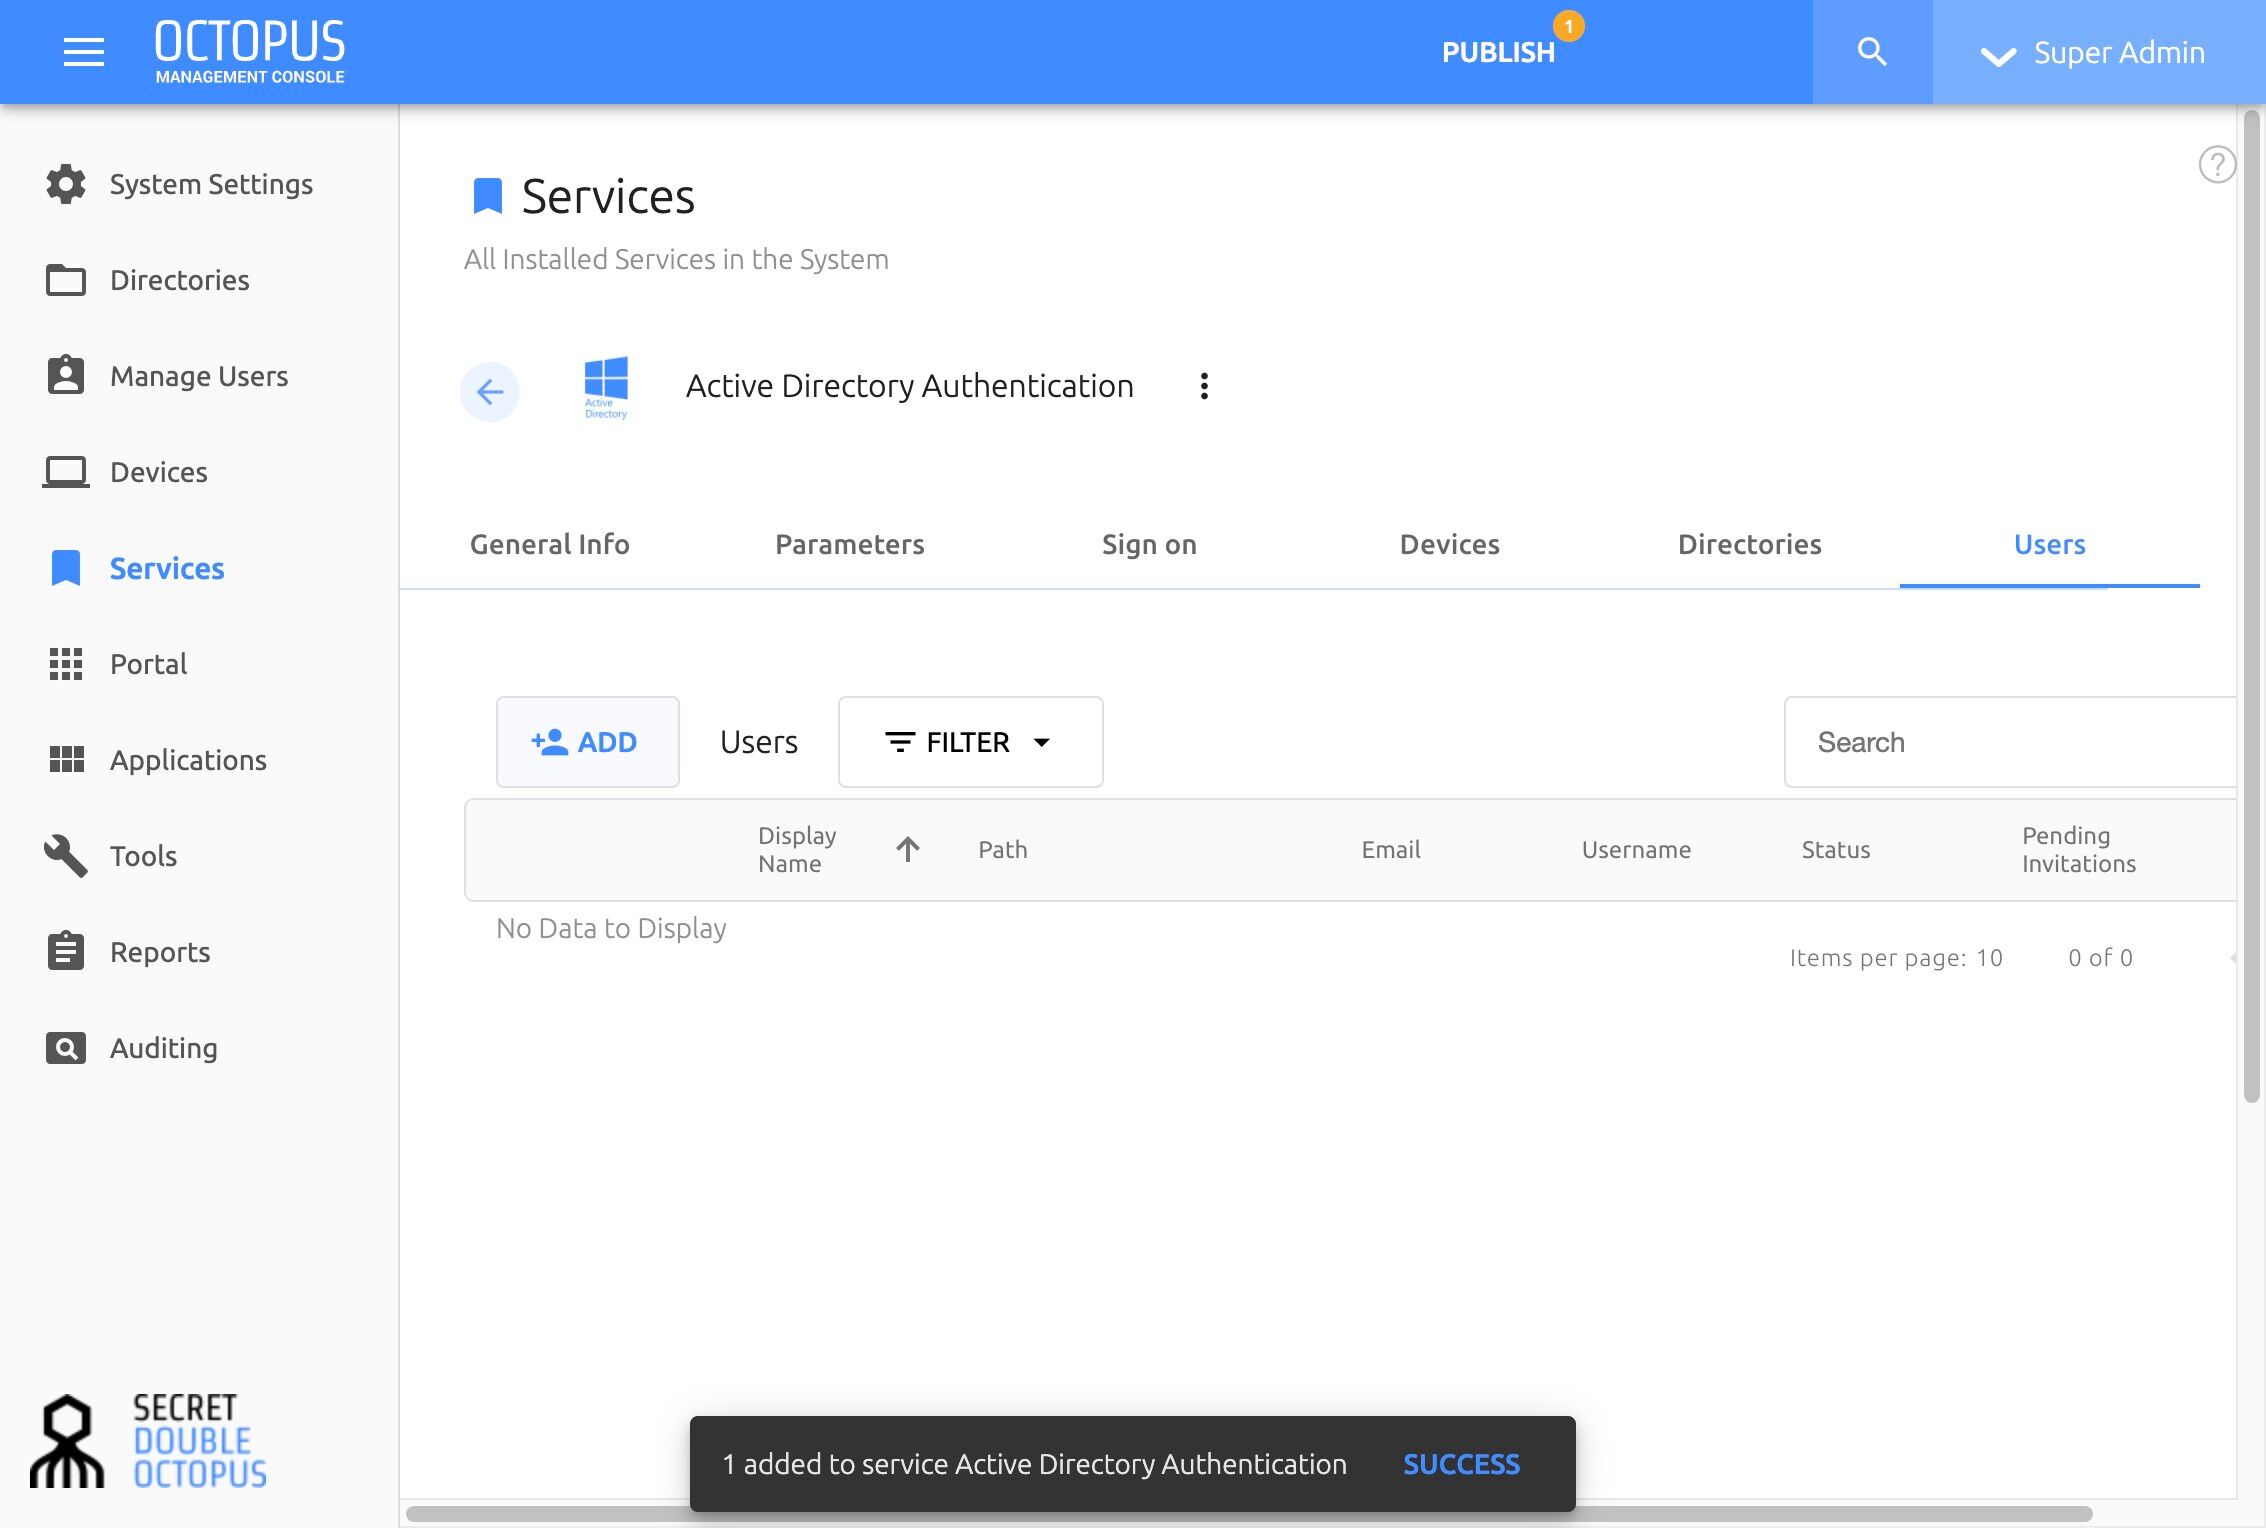Open the search magnifier in header
This screenshot has width=2266, height=1528.
[x=1871, y=52]
